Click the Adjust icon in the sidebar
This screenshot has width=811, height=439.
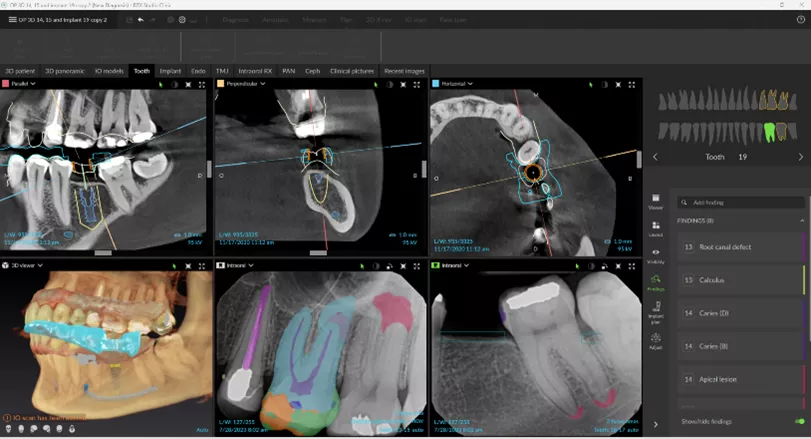tap(656, 340)
